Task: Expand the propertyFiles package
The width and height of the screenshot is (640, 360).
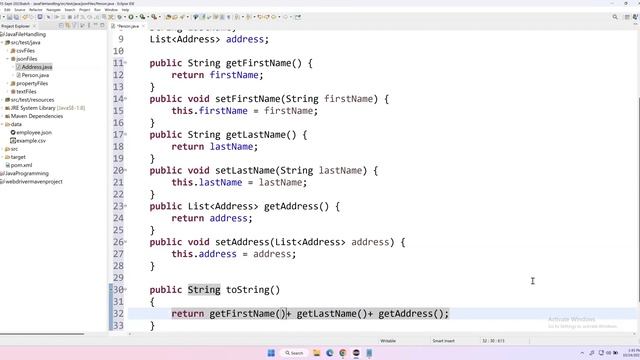Action: [x=7, y=83]
